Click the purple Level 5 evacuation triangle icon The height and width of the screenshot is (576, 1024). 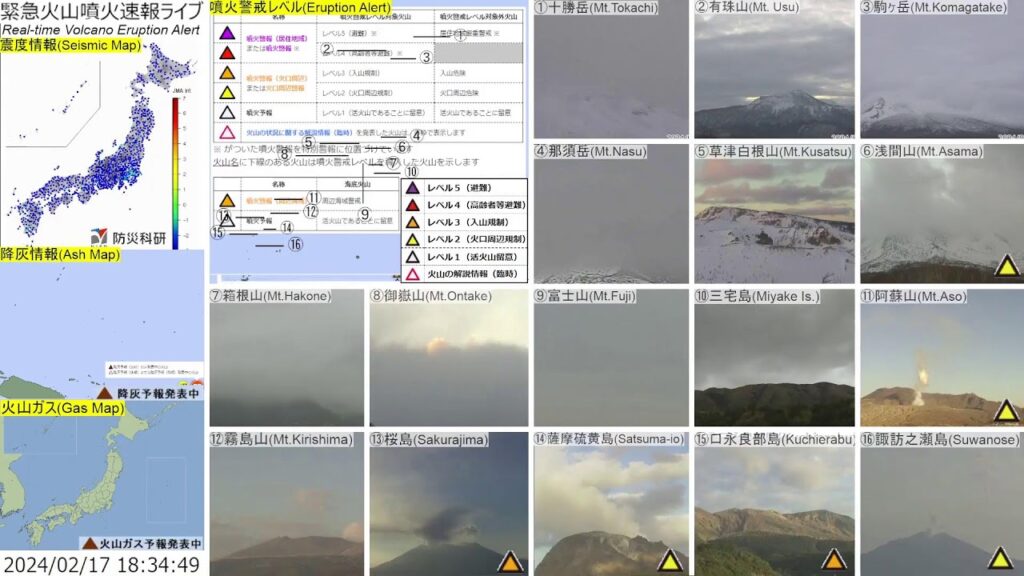pyautogui.click(x=412, y=189)
